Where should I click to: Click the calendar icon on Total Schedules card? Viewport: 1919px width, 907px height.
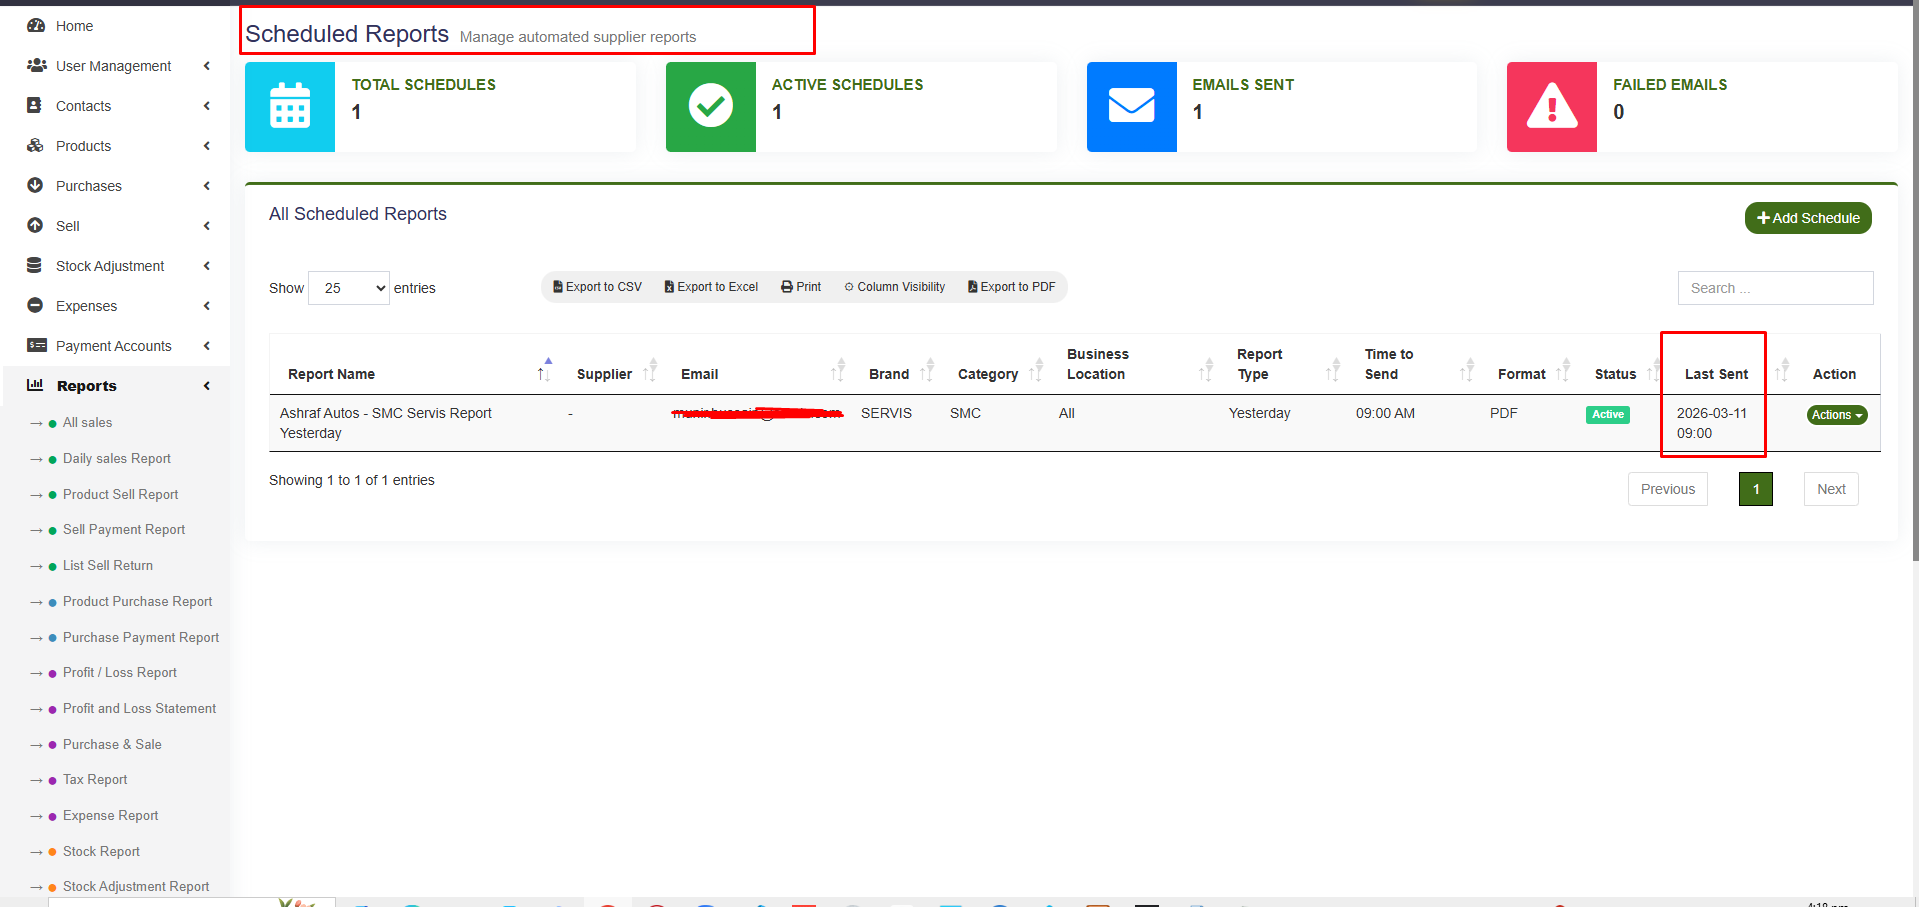(289, 107)
